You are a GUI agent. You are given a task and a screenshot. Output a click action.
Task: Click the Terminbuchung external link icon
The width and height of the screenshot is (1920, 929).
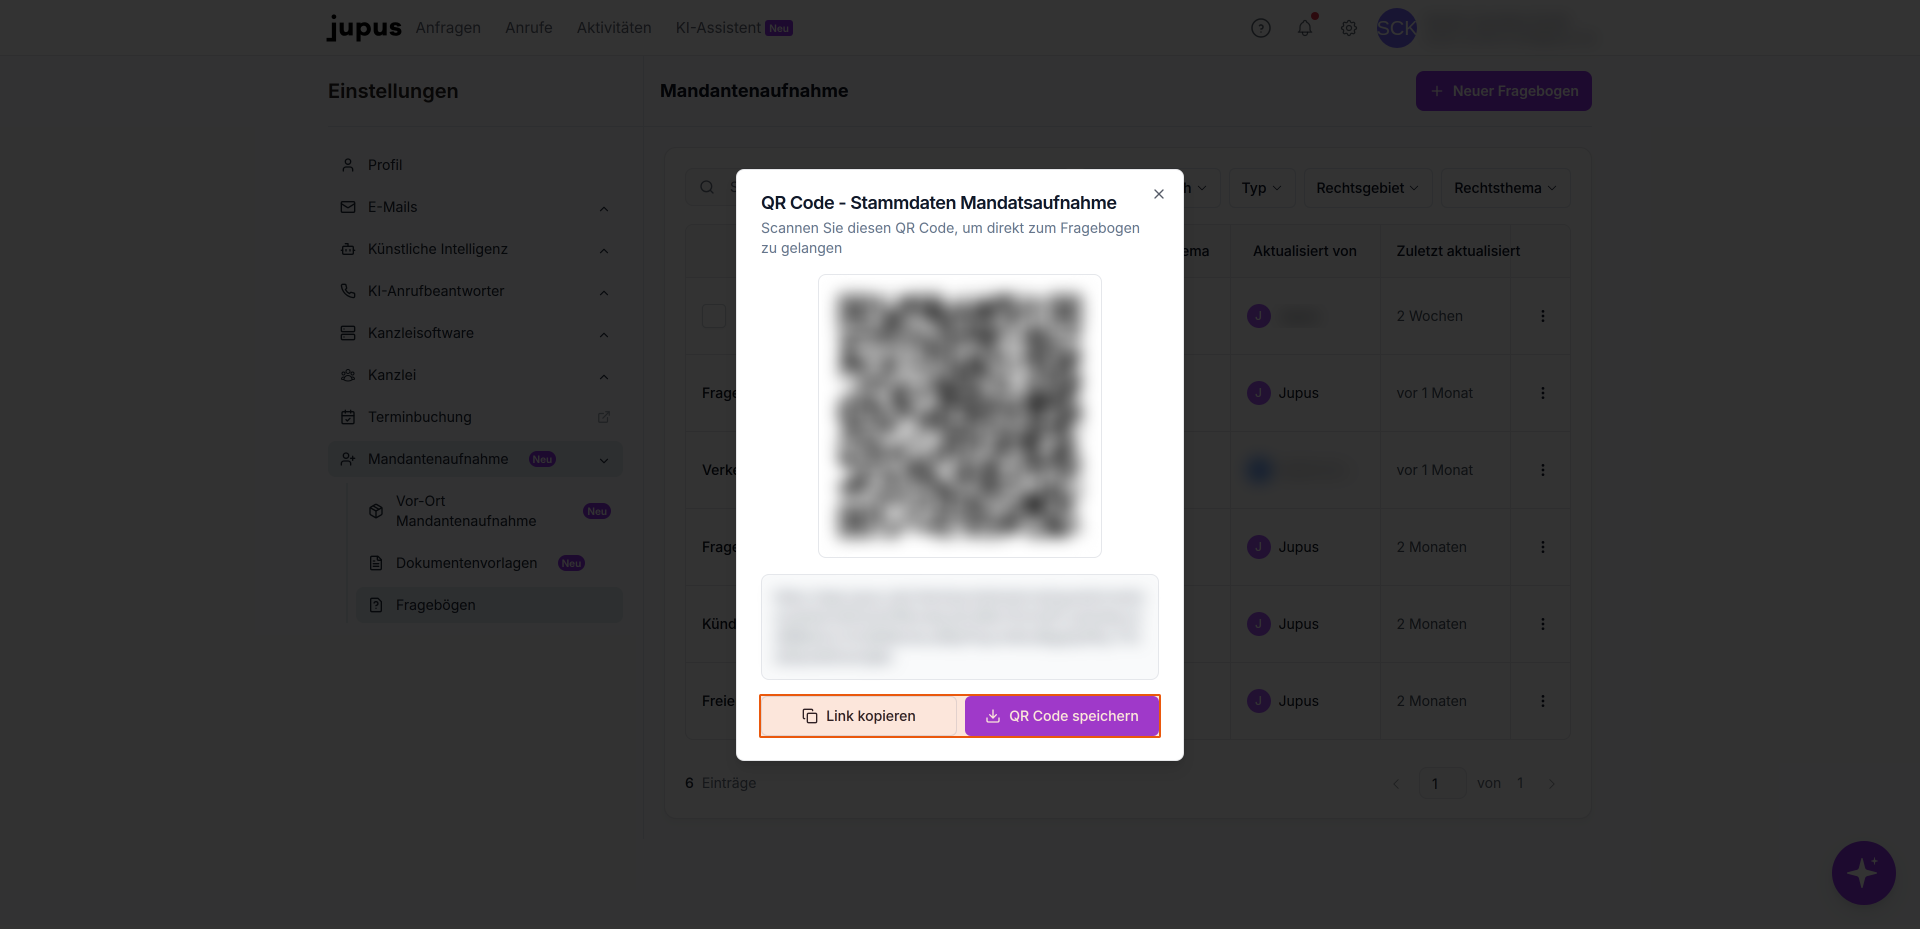(604, 417)
